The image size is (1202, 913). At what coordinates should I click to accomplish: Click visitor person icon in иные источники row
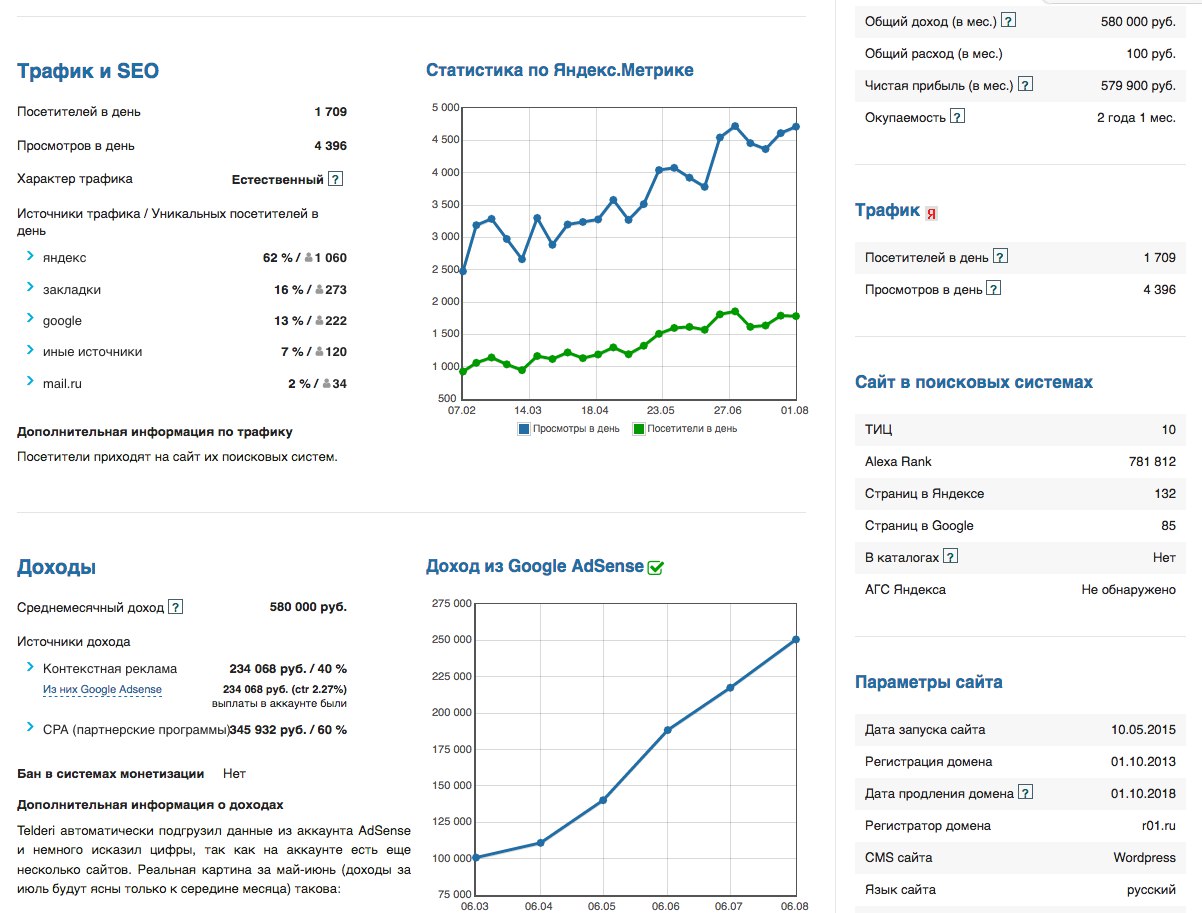tap(319, 352)
